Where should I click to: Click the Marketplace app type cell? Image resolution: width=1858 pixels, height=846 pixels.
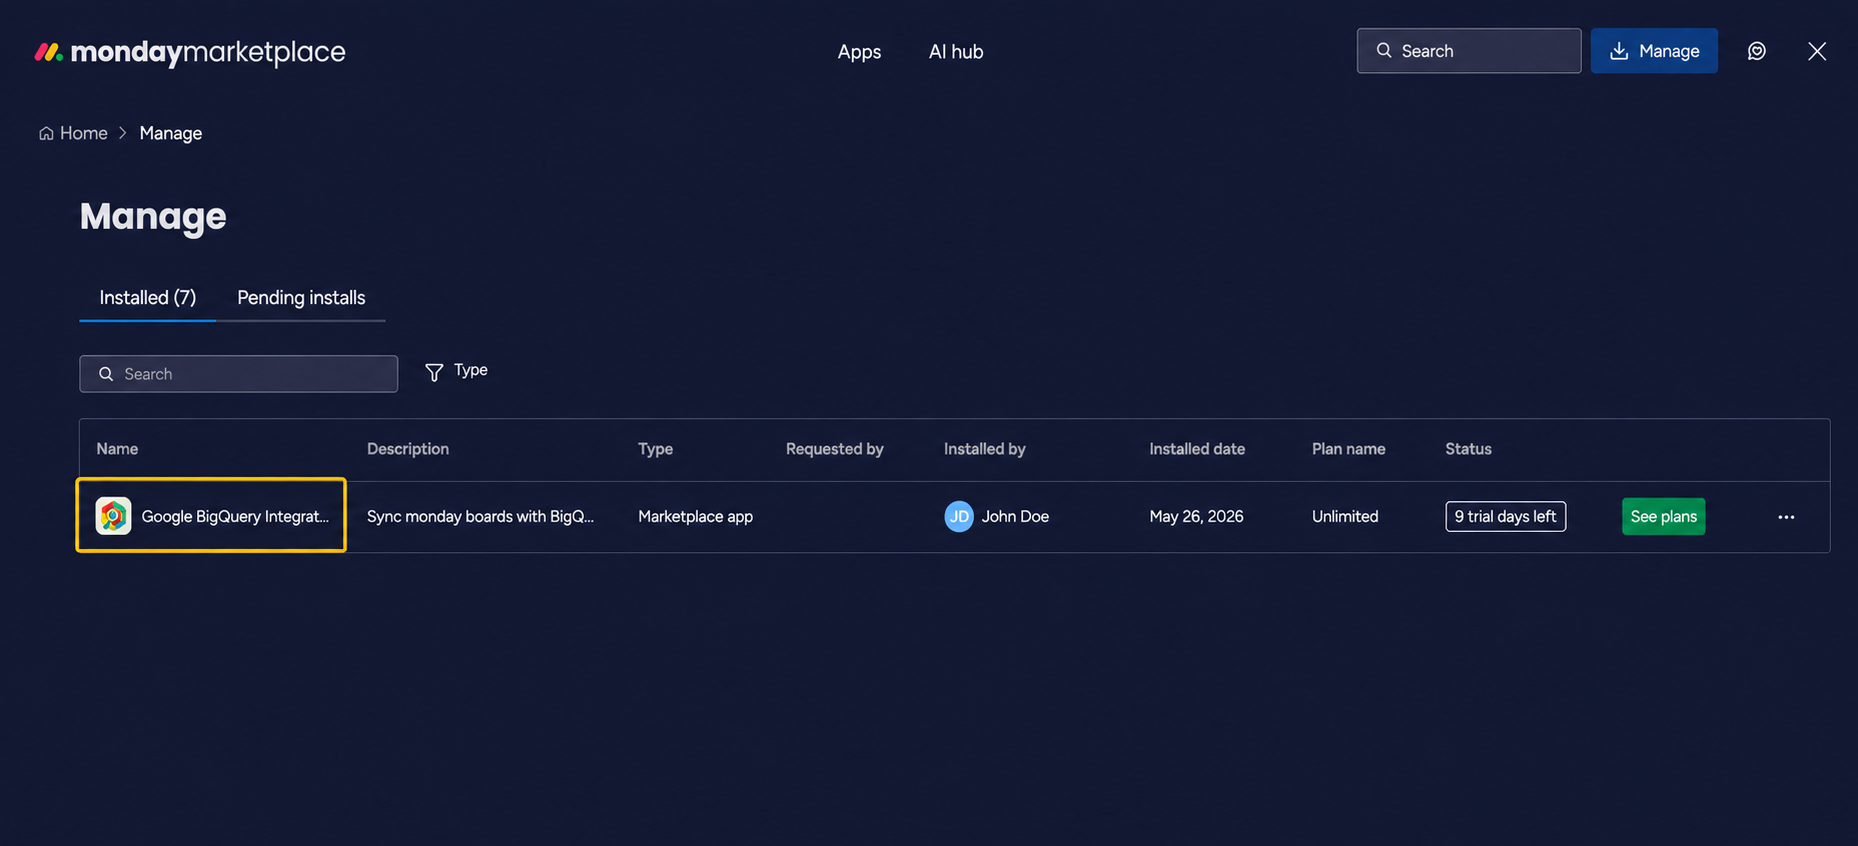point(696,516)
